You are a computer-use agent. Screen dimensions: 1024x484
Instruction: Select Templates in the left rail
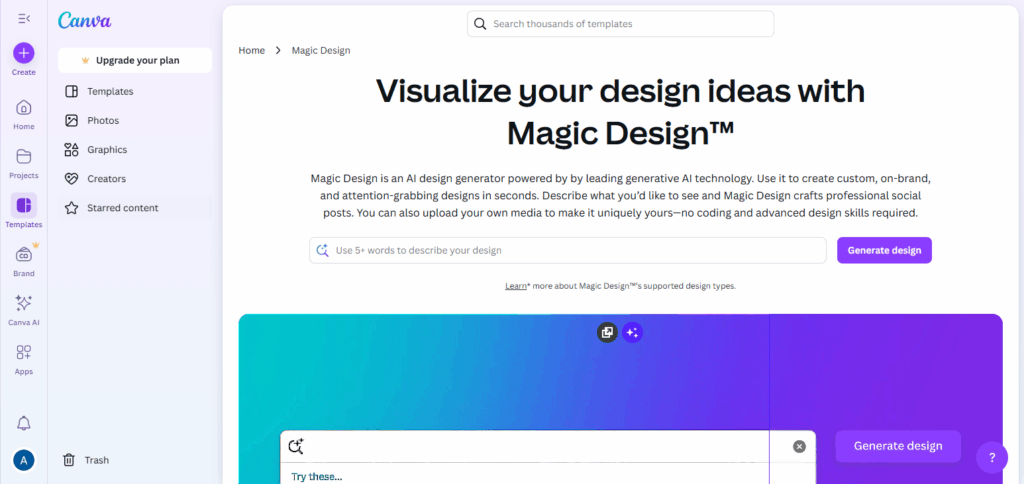tap(24, 211)
